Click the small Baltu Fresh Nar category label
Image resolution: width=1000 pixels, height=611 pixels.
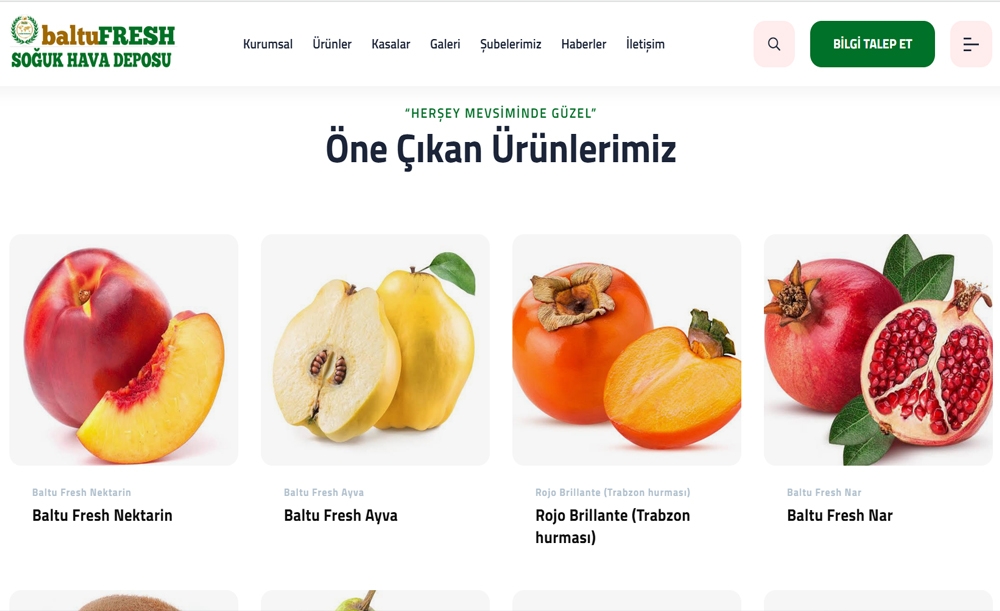824,492
